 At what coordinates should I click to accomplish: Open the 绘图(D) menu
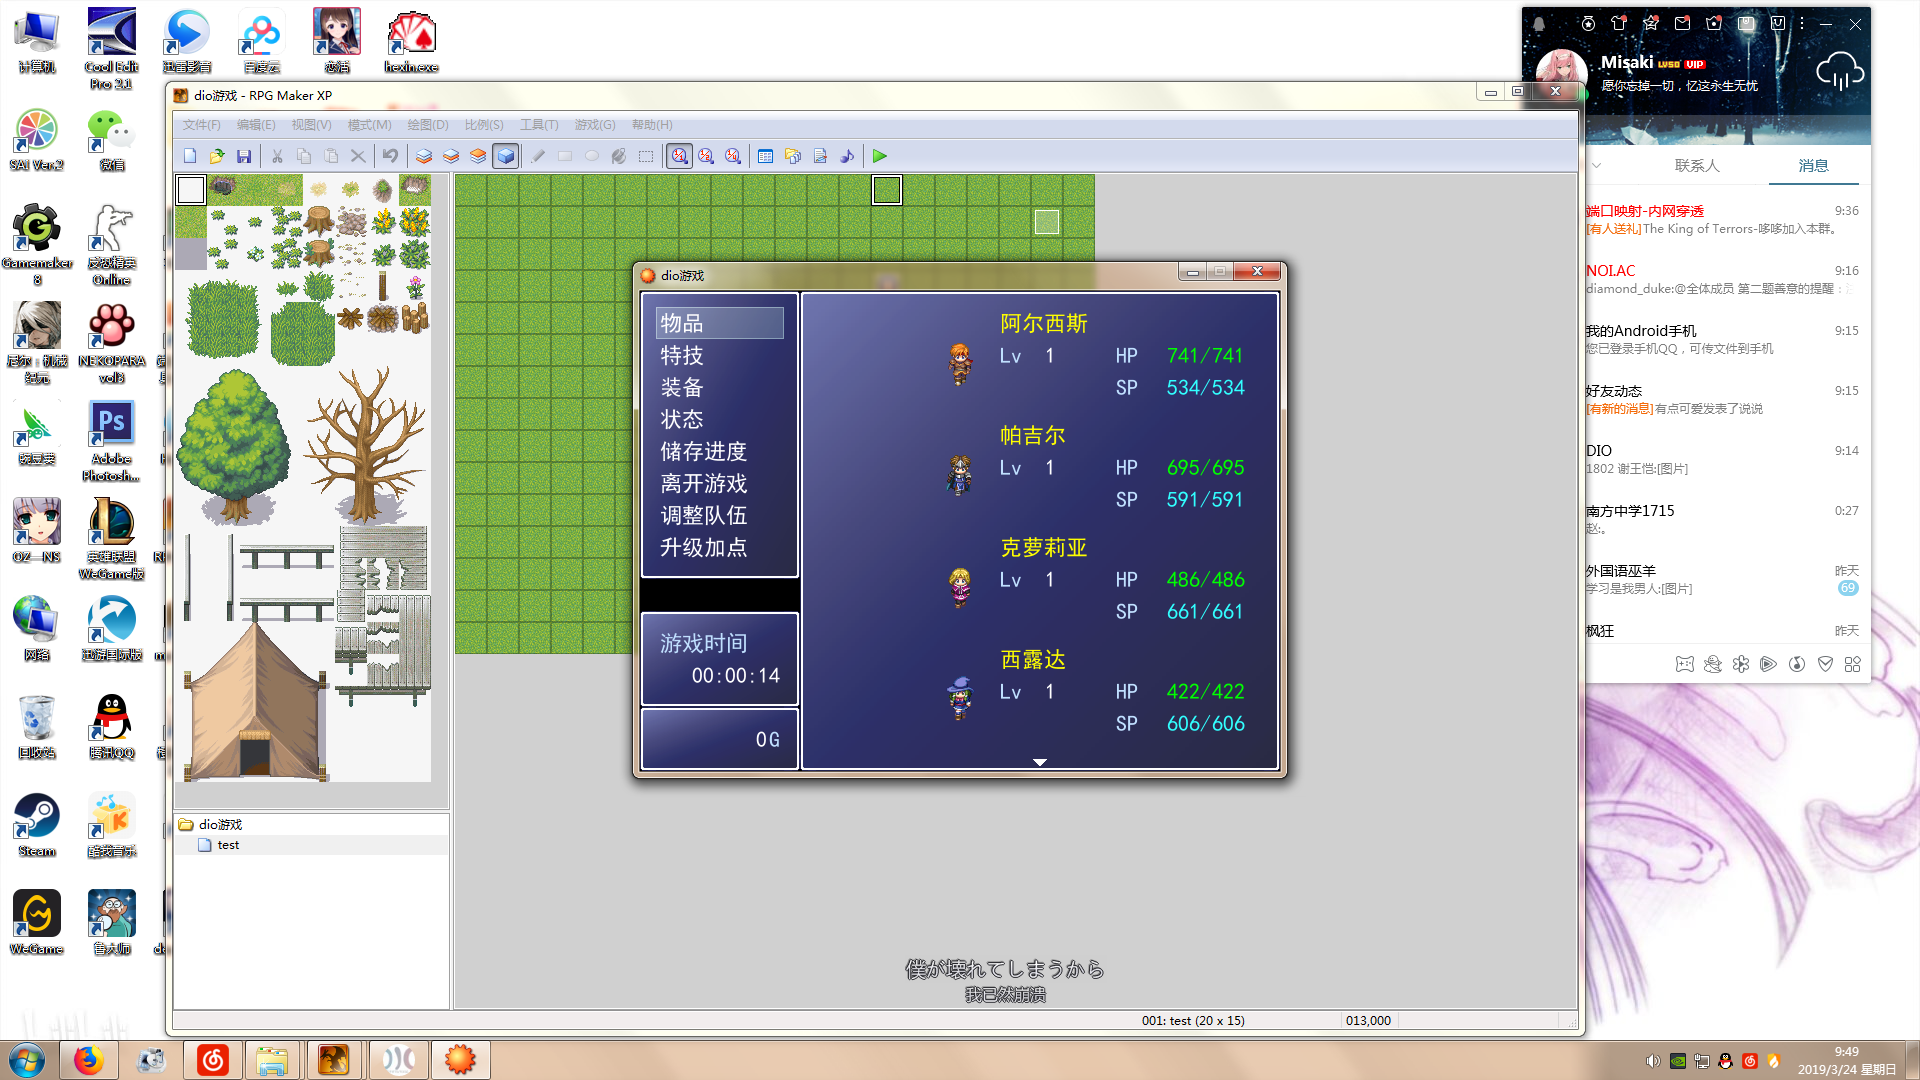coord(428,125)
